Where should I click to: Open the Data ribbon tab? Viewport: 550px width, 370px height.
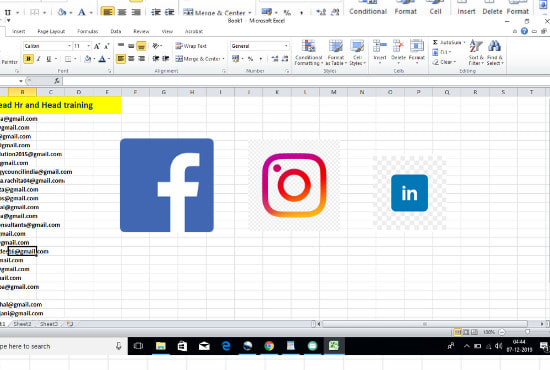click(116, 32)
